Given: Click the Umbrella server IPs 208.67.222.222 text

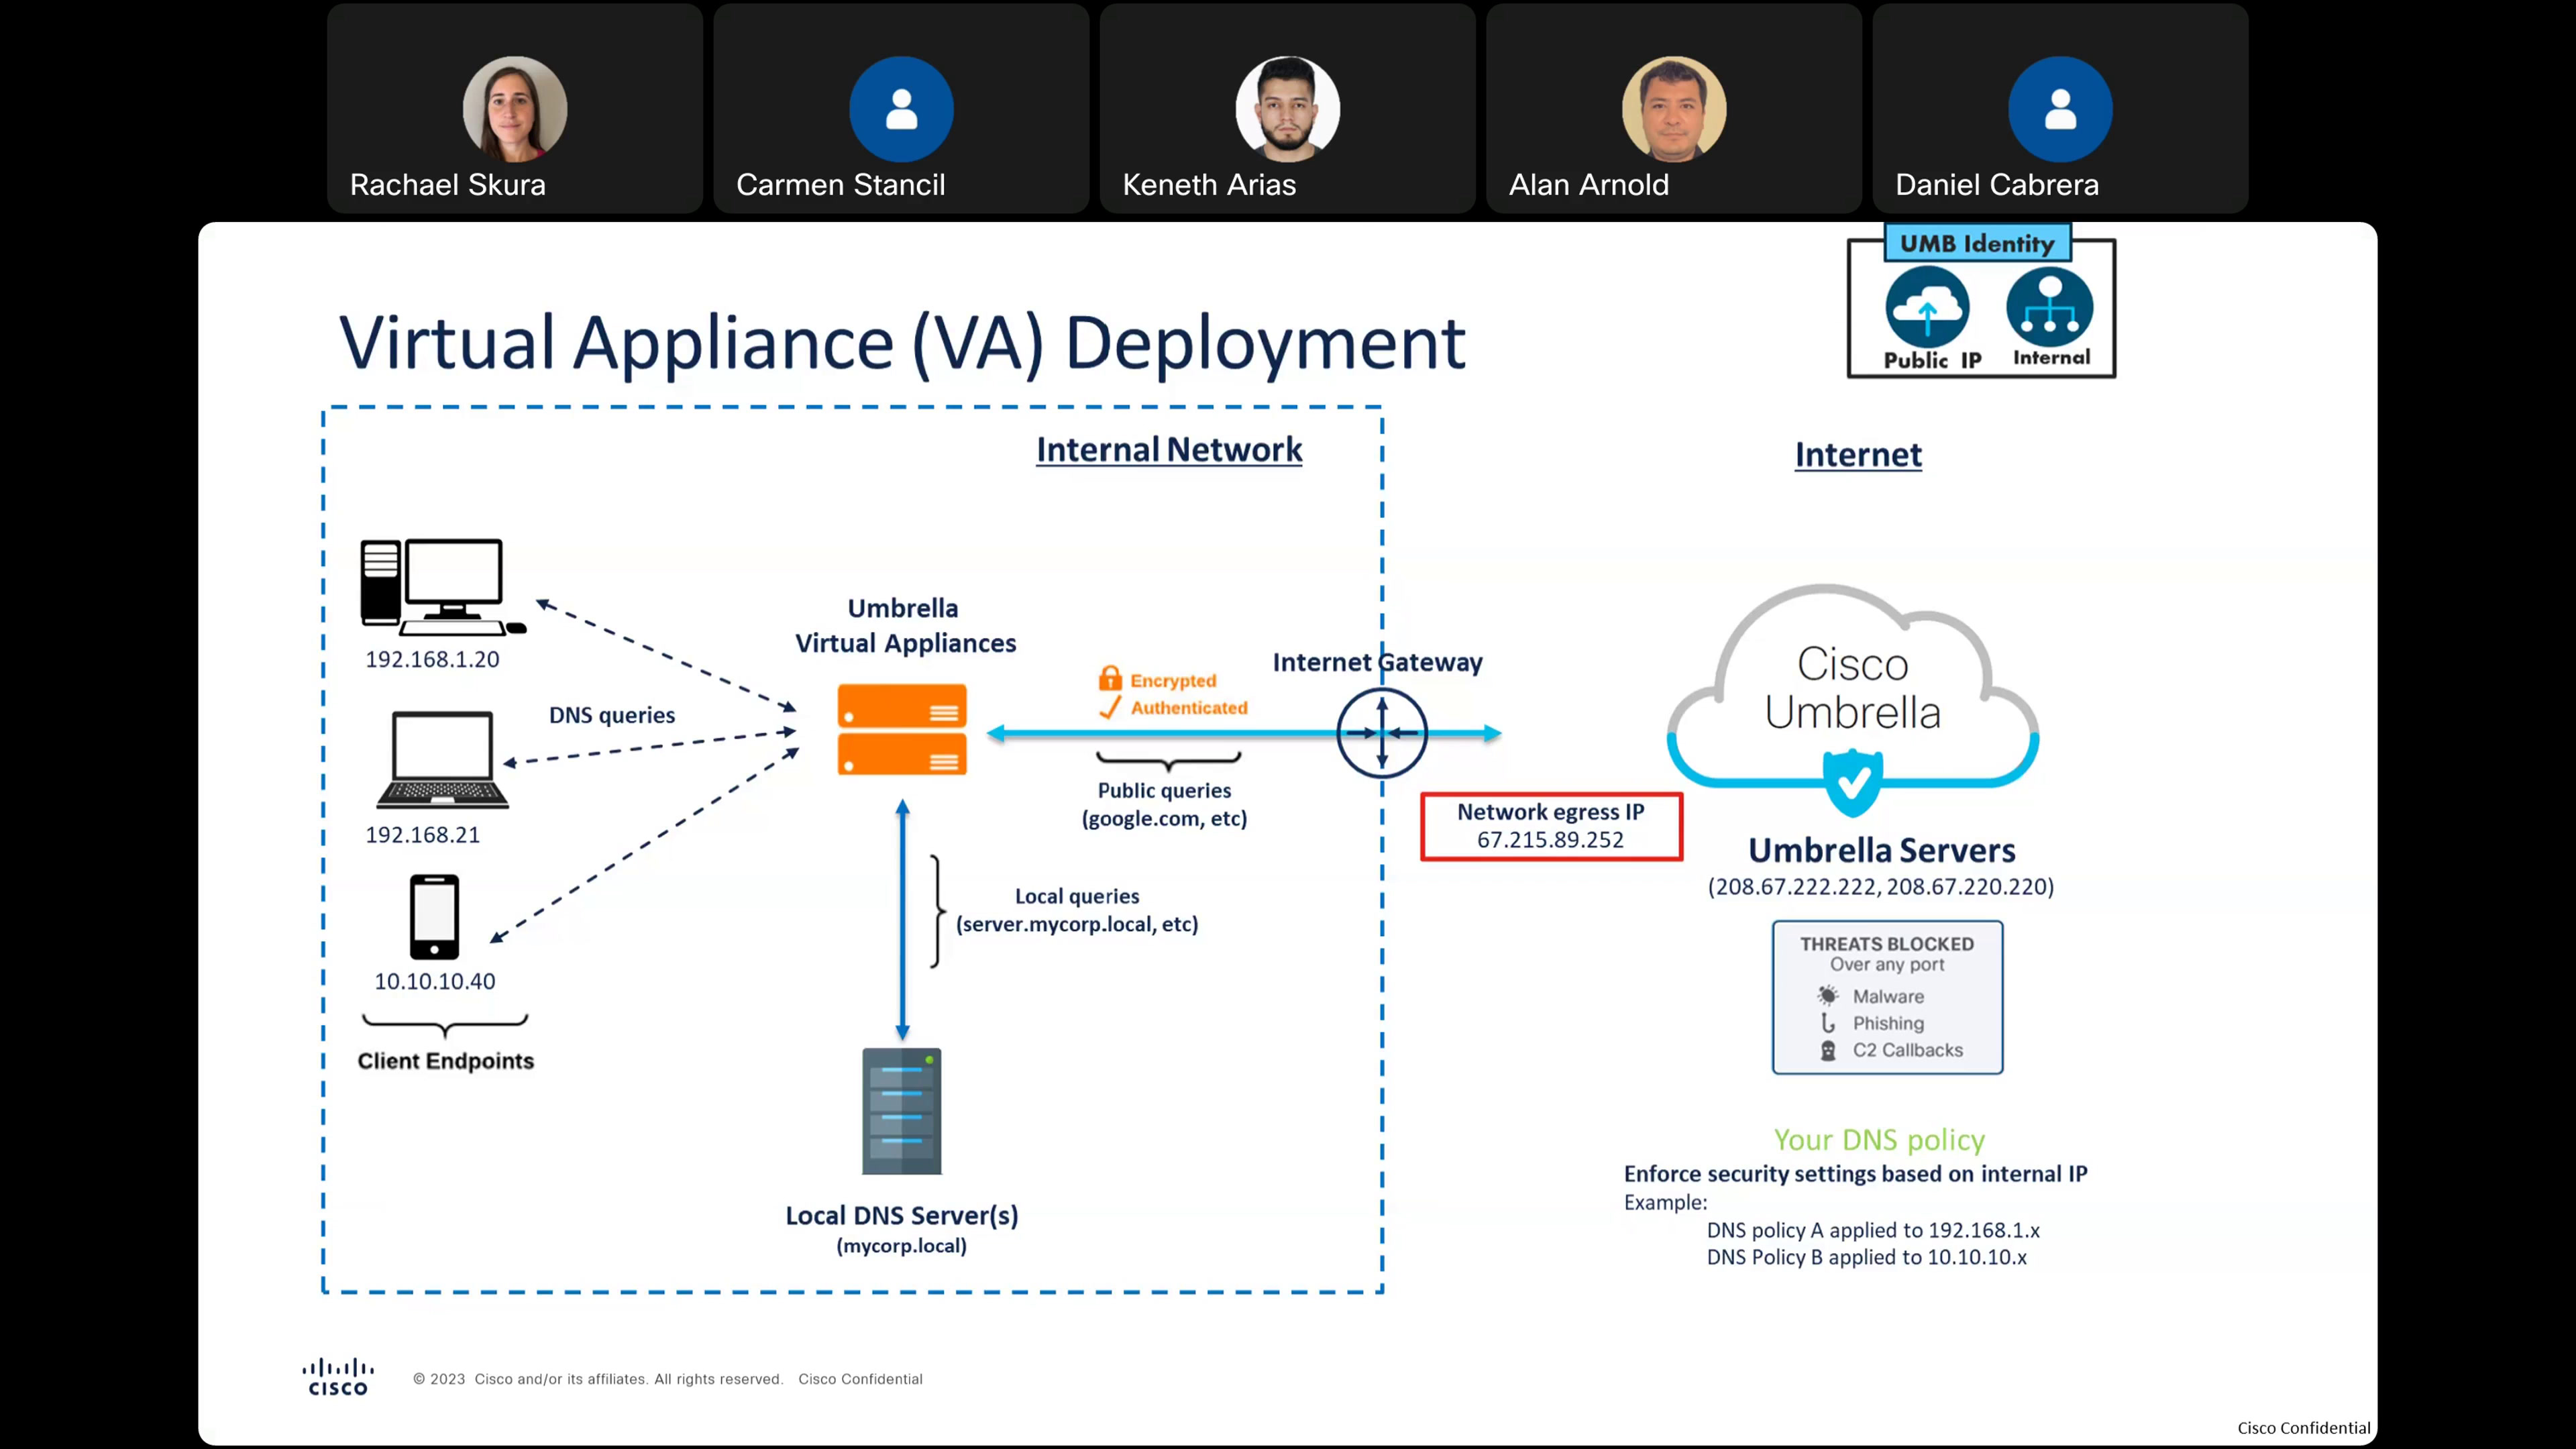Looking at the screenshot, I should pos(1881,887).
